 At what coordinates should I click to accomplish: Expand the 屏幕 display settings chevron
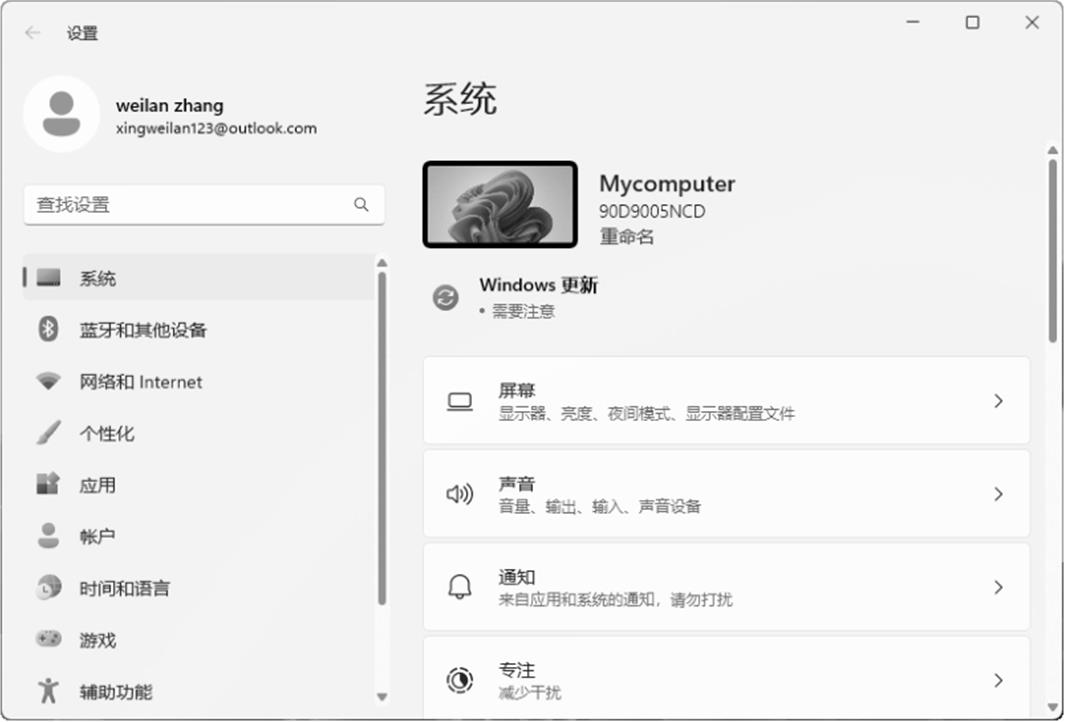(x=997, y=401)
